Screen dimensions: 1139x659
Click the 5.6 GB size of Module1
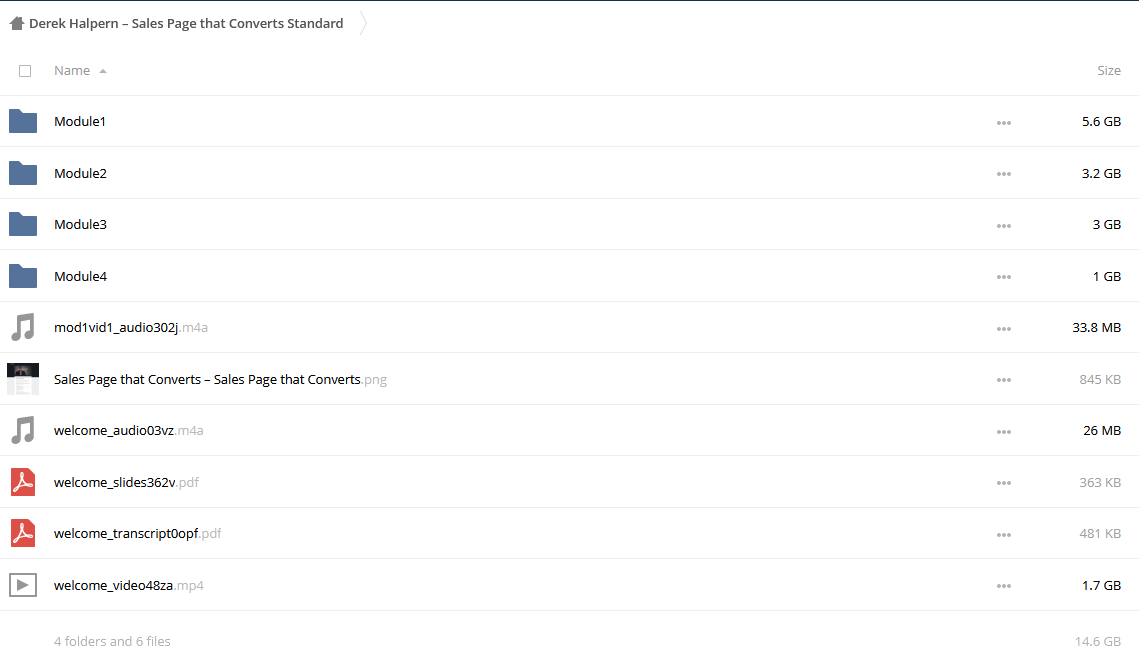pyautogui.click(x=1101, y=121)
